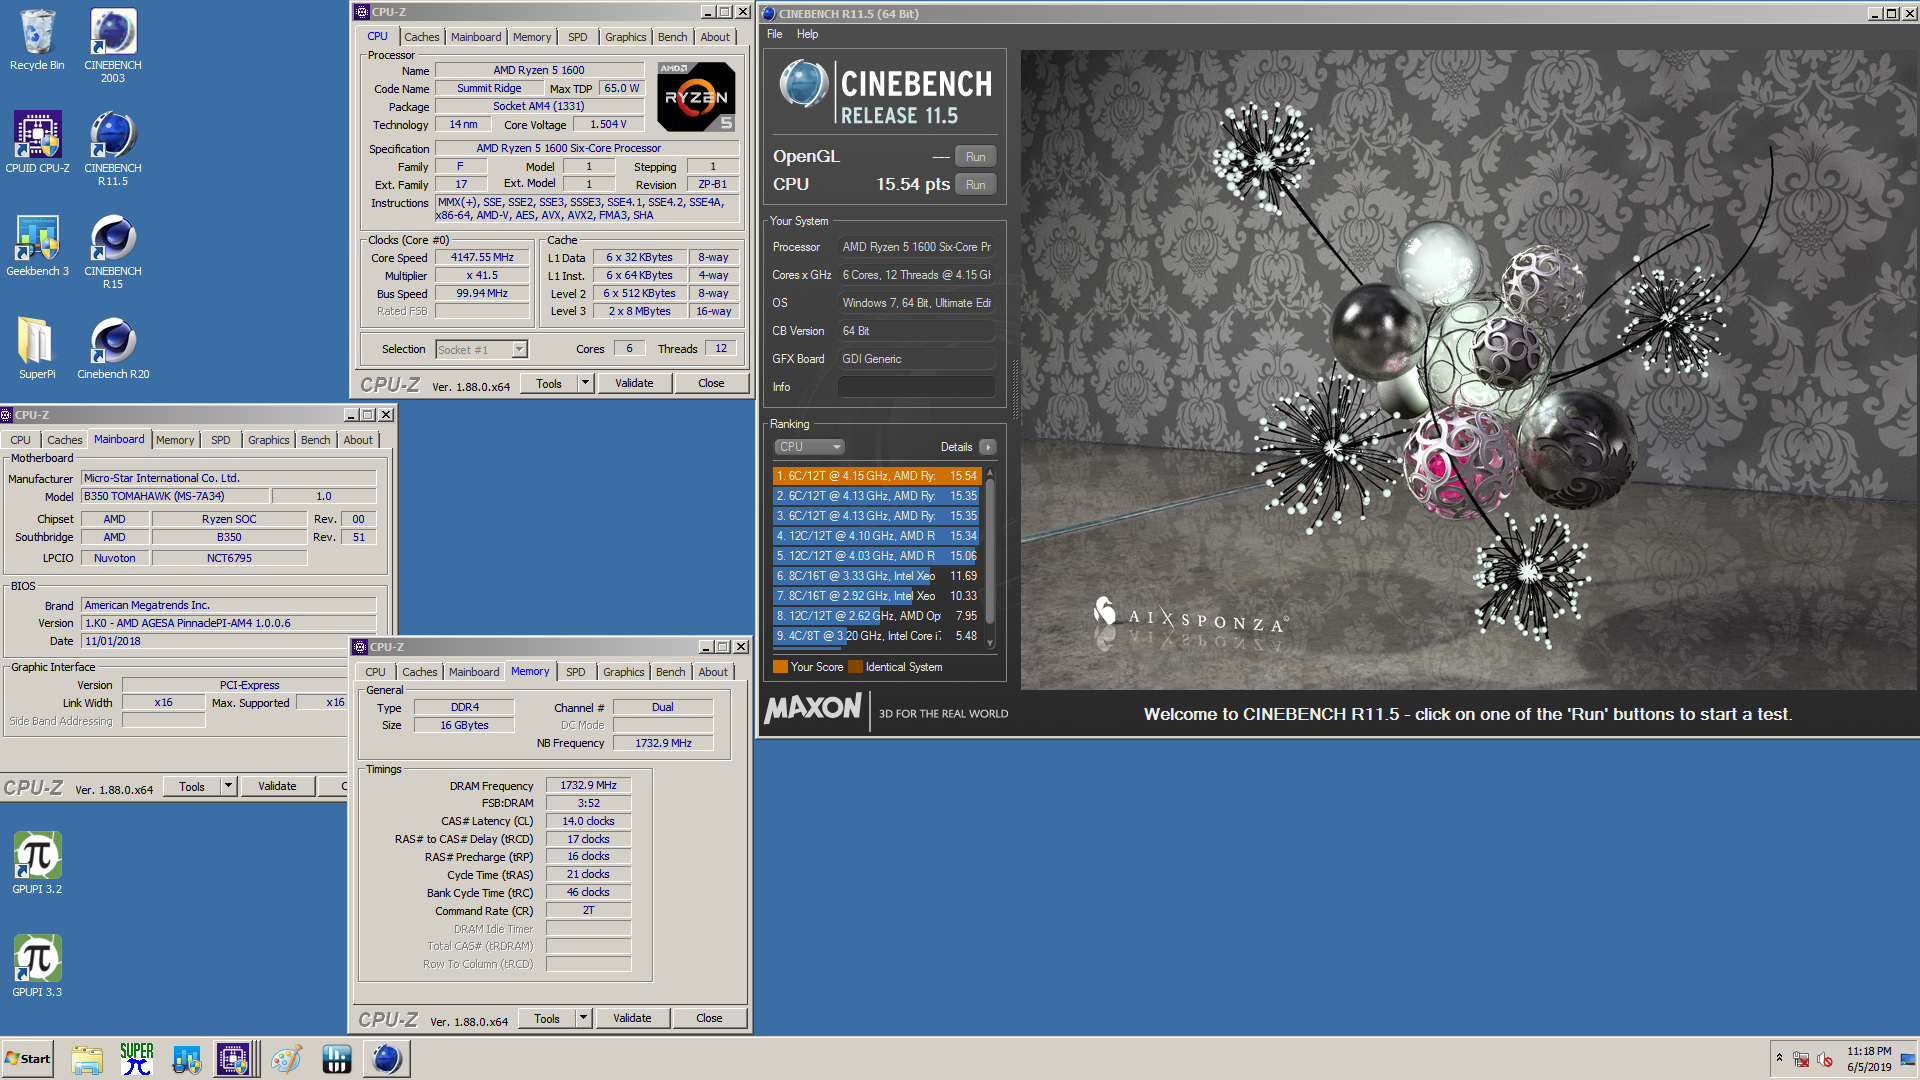The width and height of the screenshot is (1920, 1080).
Task: Open the Ranking CPU dropdown in Cinebench
Action: click(809, 447)
